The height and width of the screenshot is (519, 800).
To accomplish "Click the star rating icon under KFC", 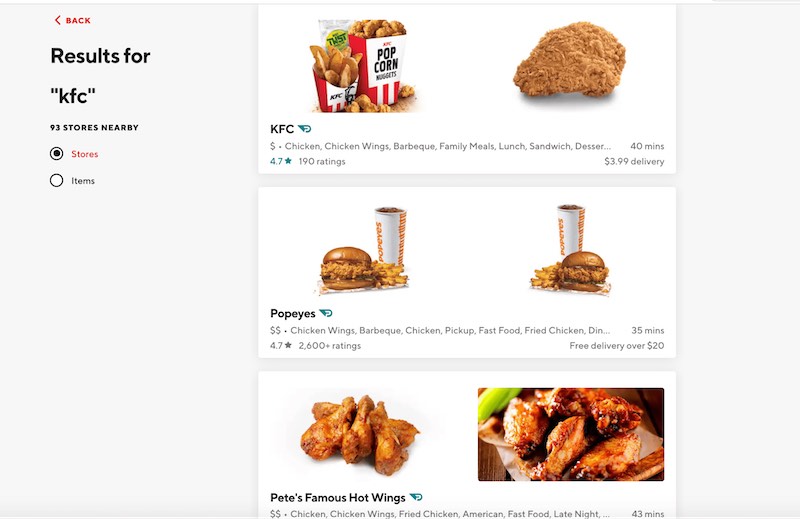I will pos(288,161).
